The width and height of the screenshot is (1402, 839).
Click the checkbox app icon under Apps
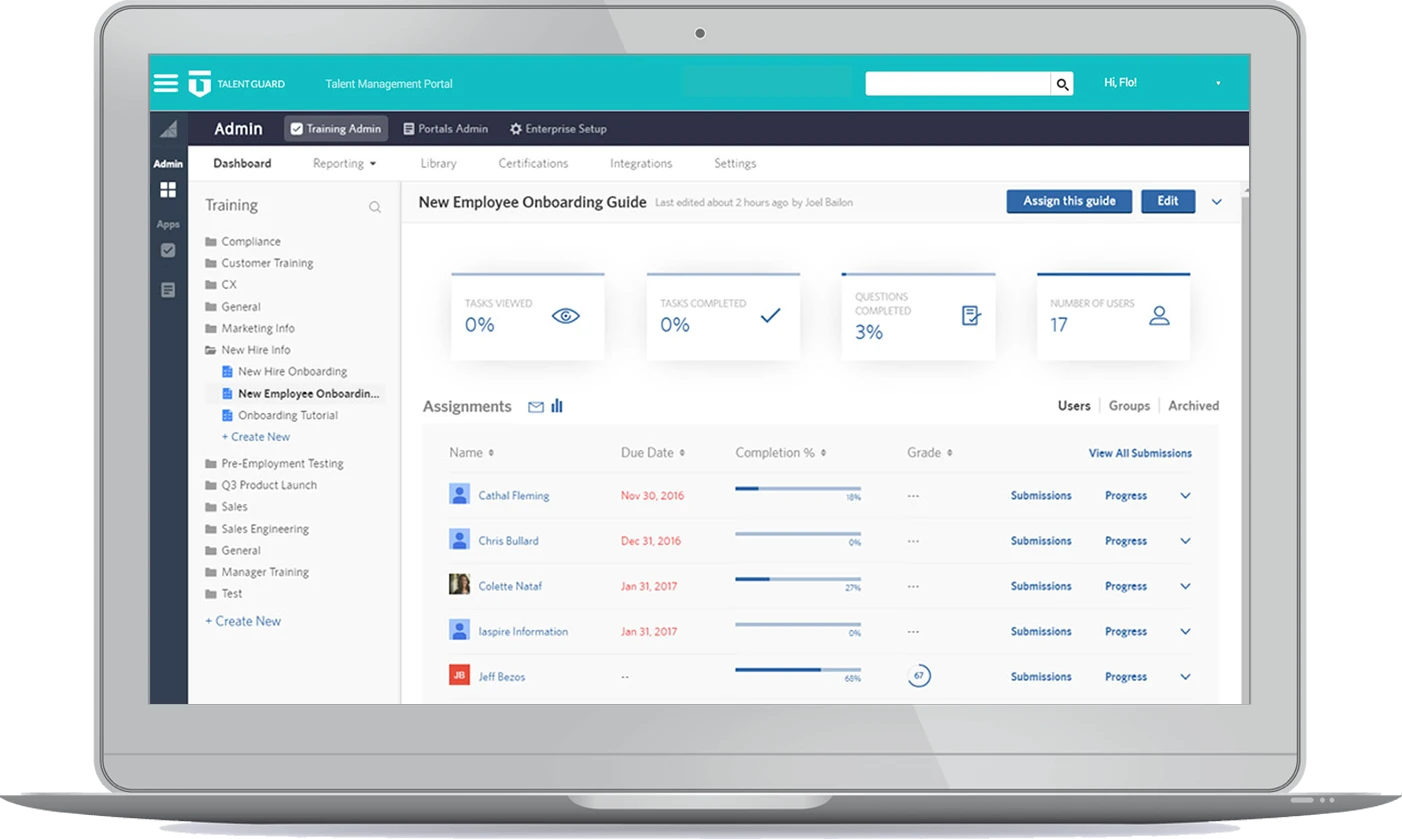point(168,251)
